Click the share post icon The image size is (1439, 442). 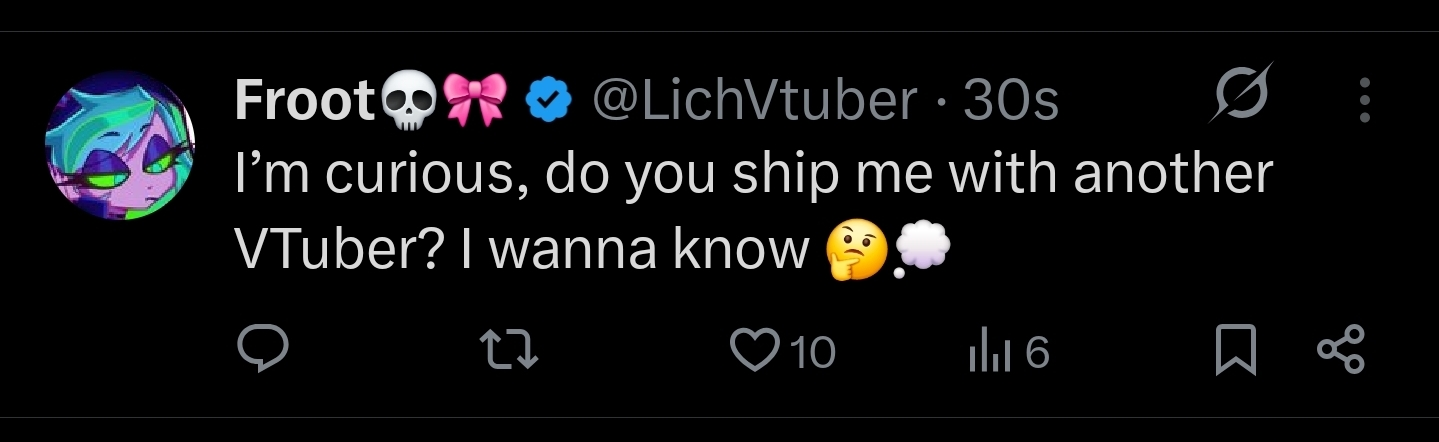[x=1341, y=352]
